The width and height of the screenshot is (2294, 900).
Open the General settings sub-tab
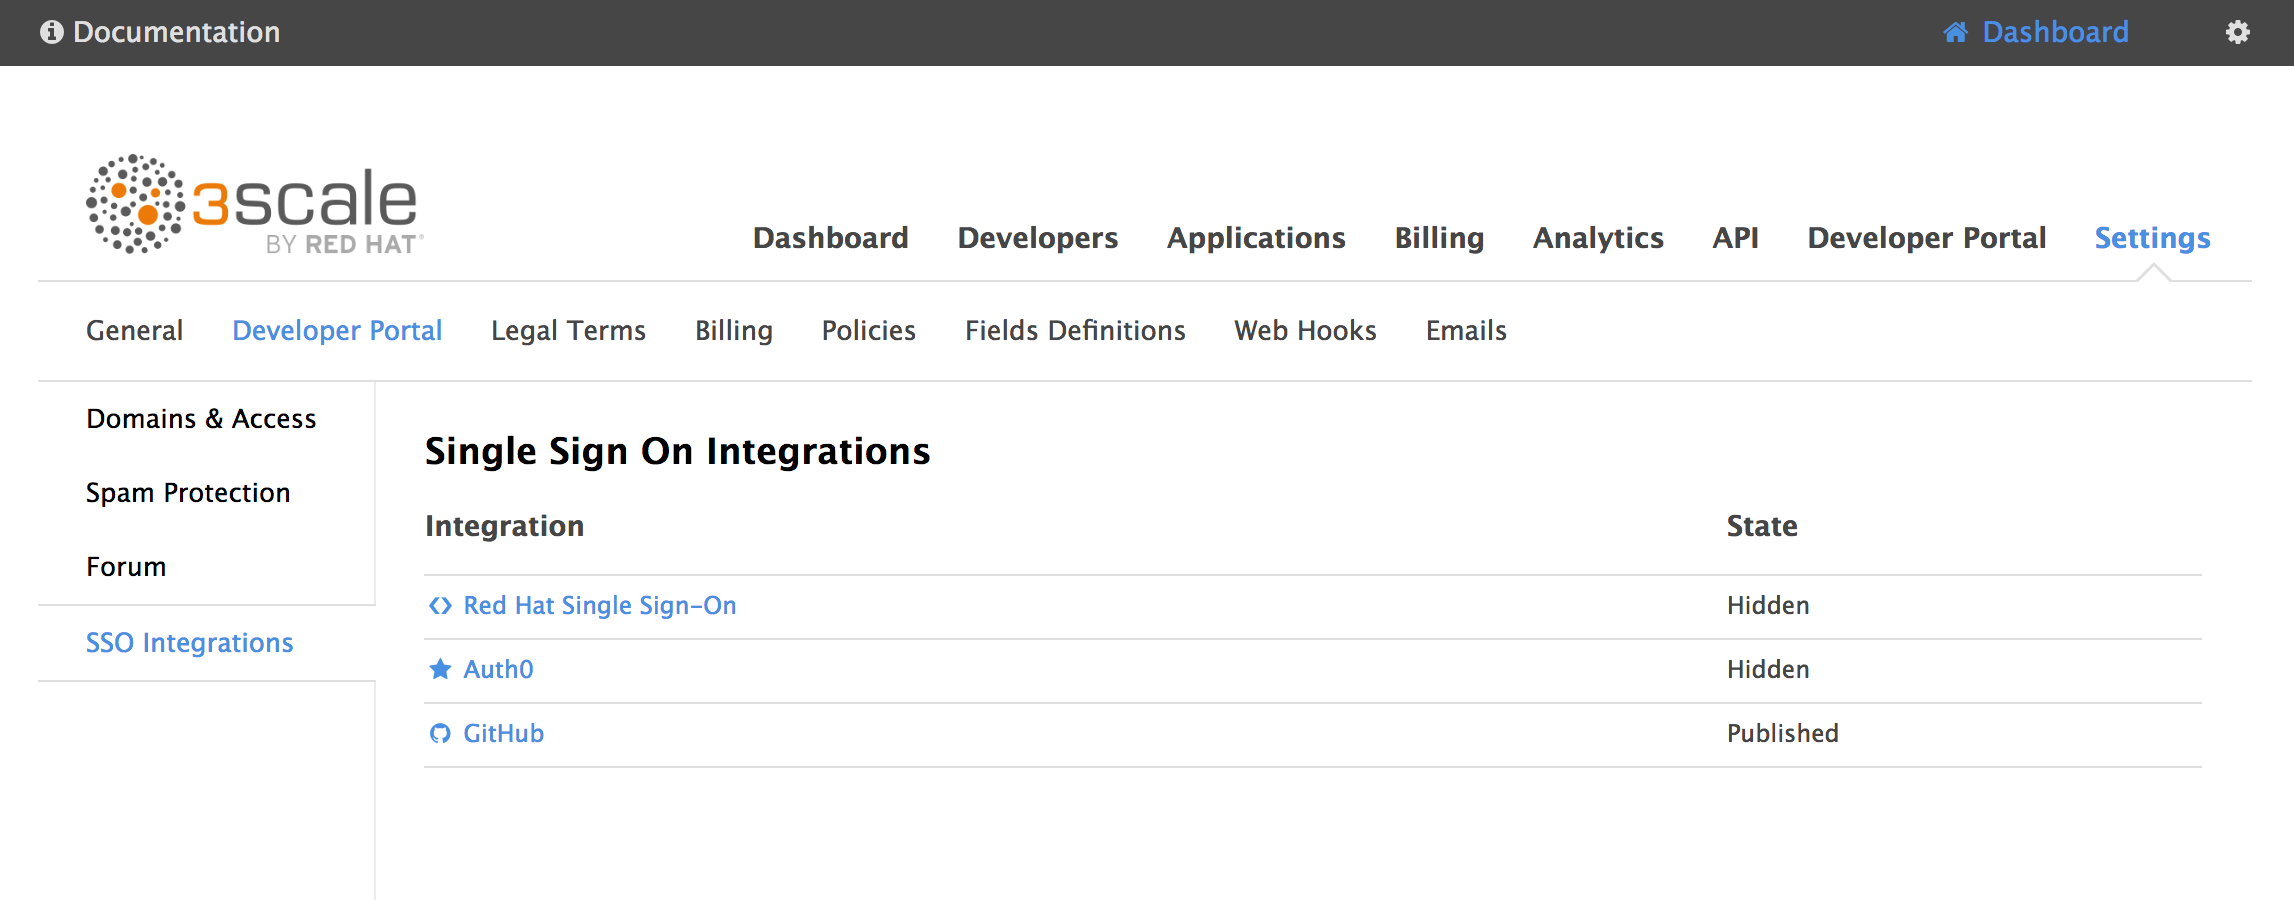[135, 330]
